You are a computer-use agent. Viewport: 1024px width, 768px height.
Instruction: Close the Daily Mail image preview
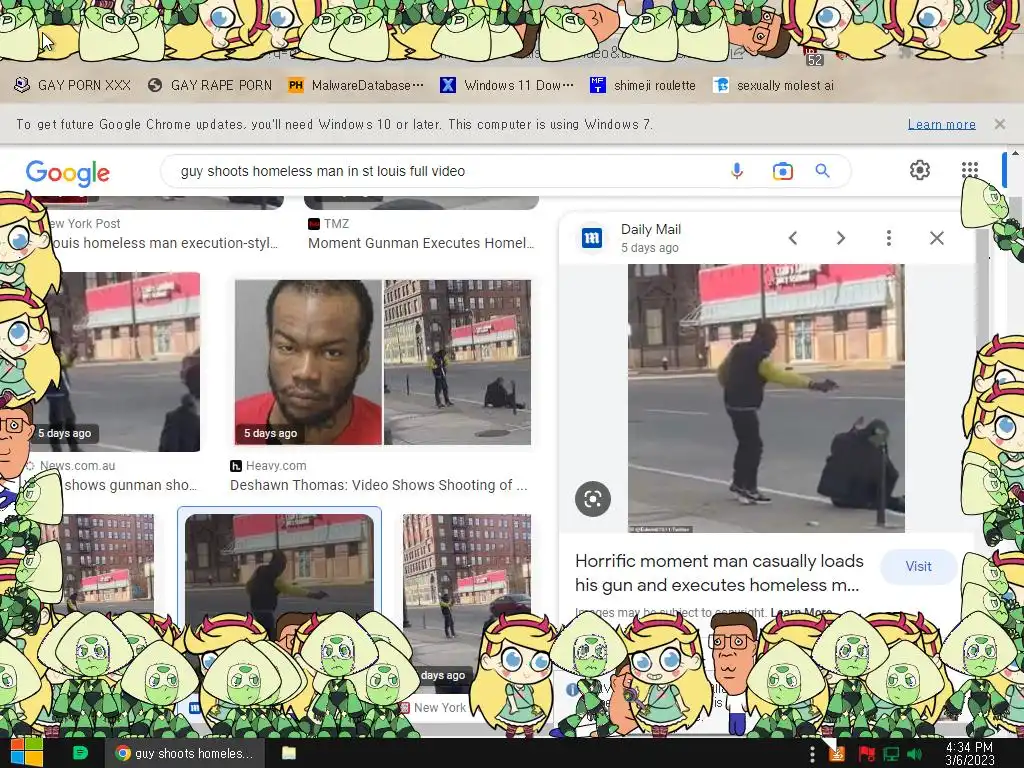pyautogui.click(x=936, y=238)
